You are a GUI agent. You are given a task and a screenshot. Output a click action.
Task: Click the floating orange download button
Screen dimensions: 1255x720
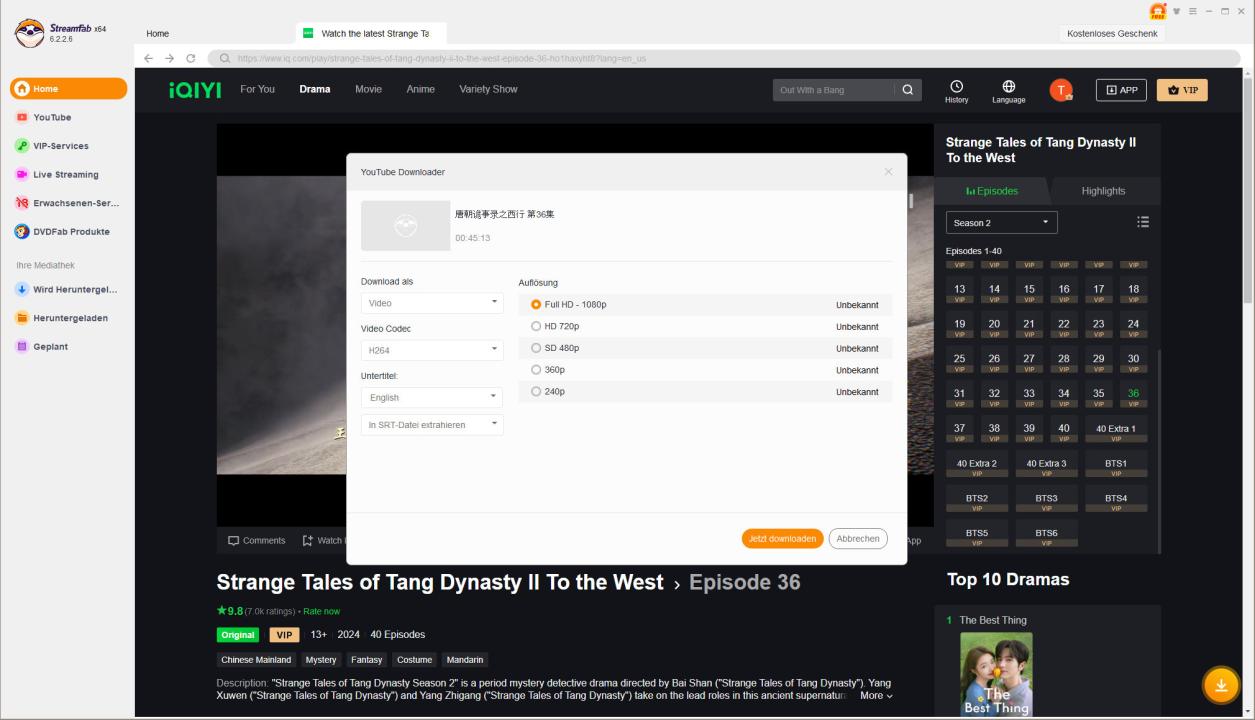click(x=1220, y=685)
